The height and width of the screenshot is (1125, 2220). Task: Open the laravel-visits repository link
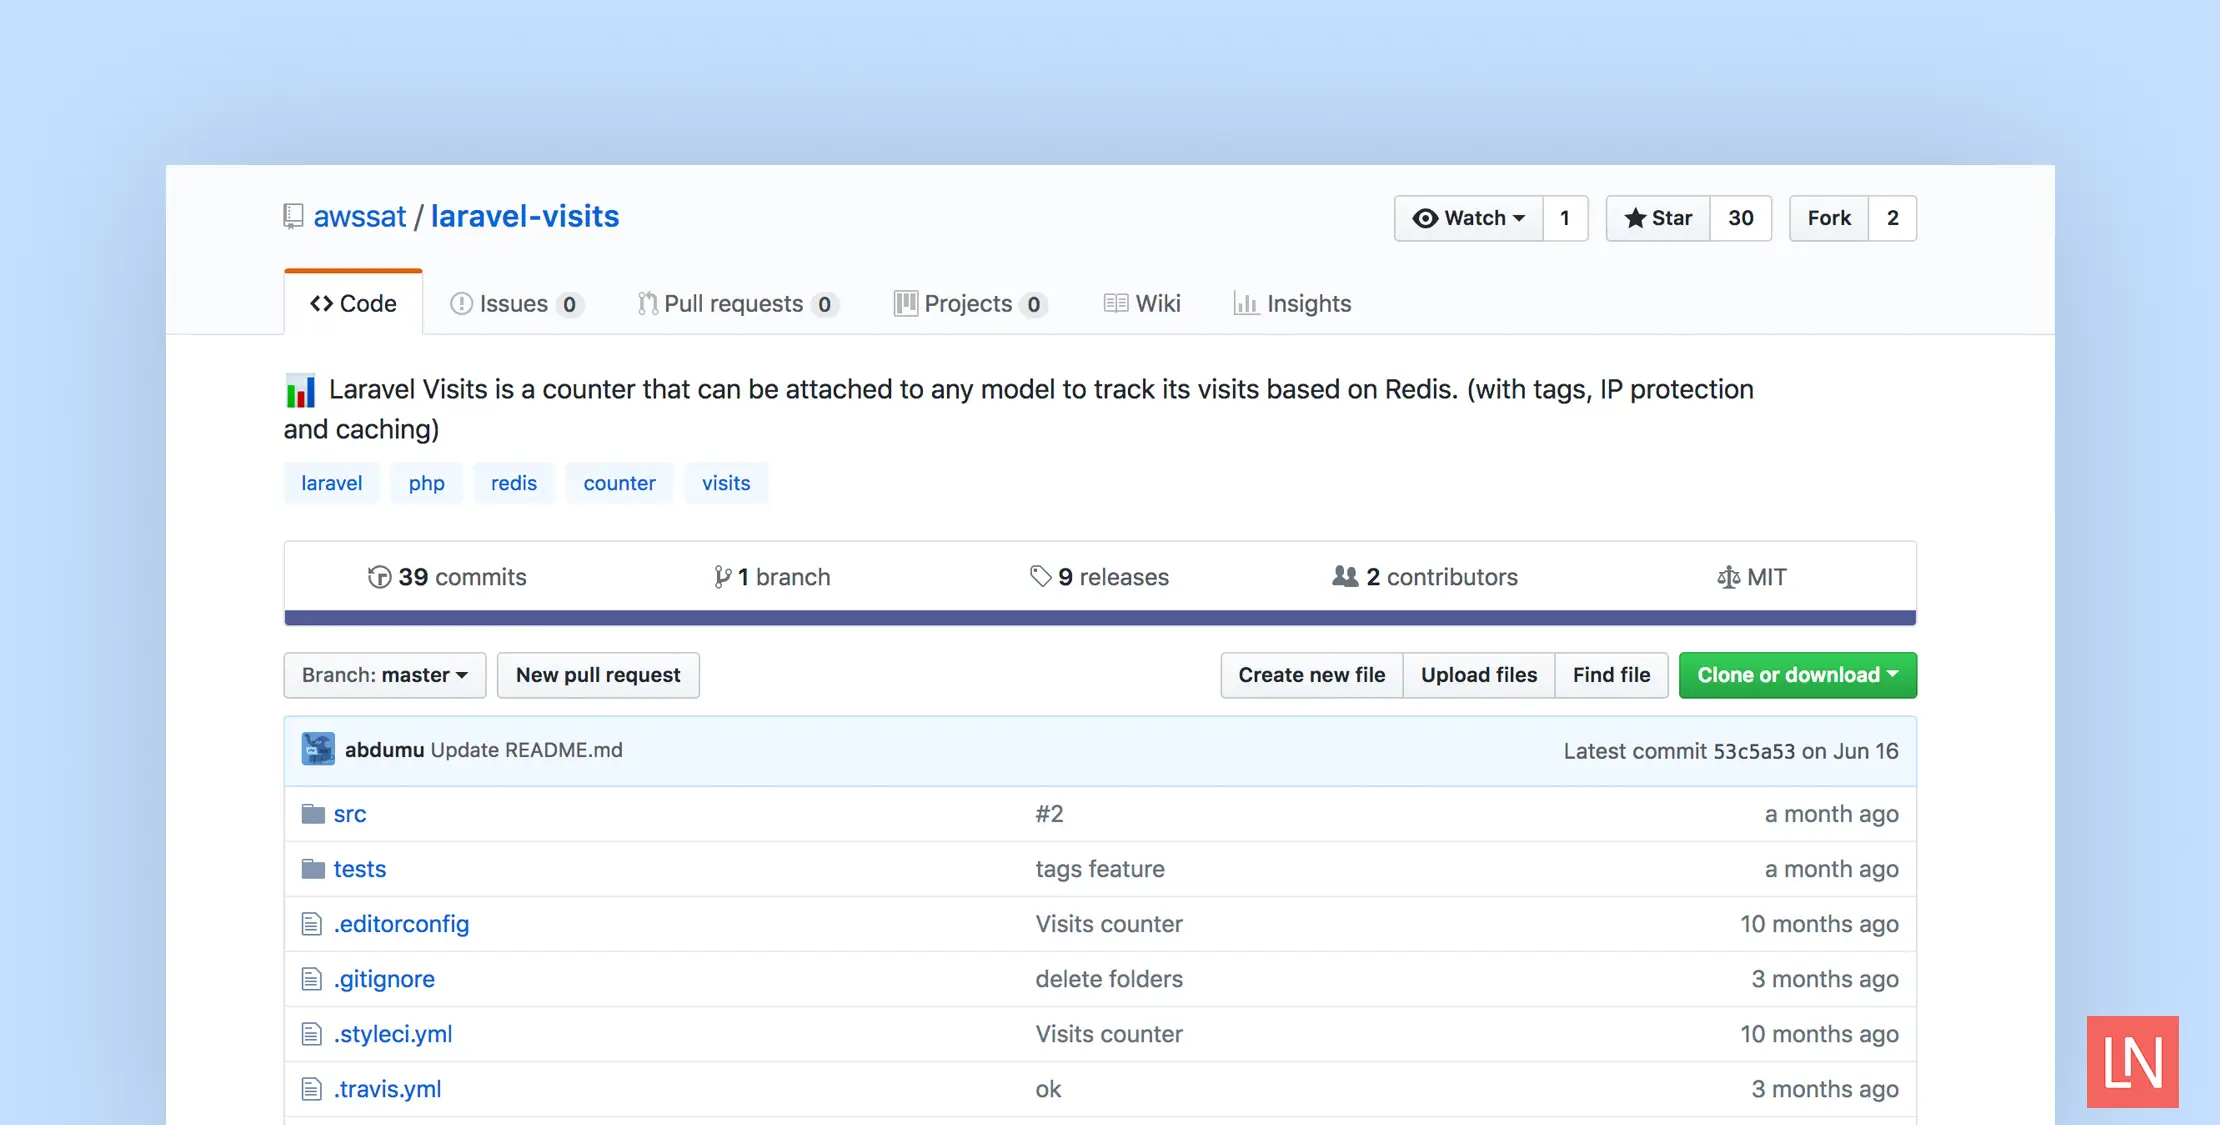[x=525, y=216]
